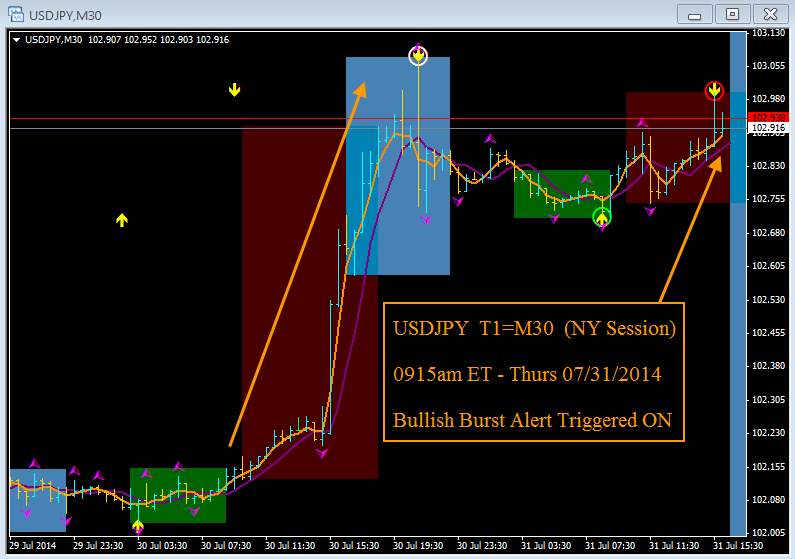Click the 103.130 price axis label
This screenshot has width=795, height=559.
tap(768, 33)
